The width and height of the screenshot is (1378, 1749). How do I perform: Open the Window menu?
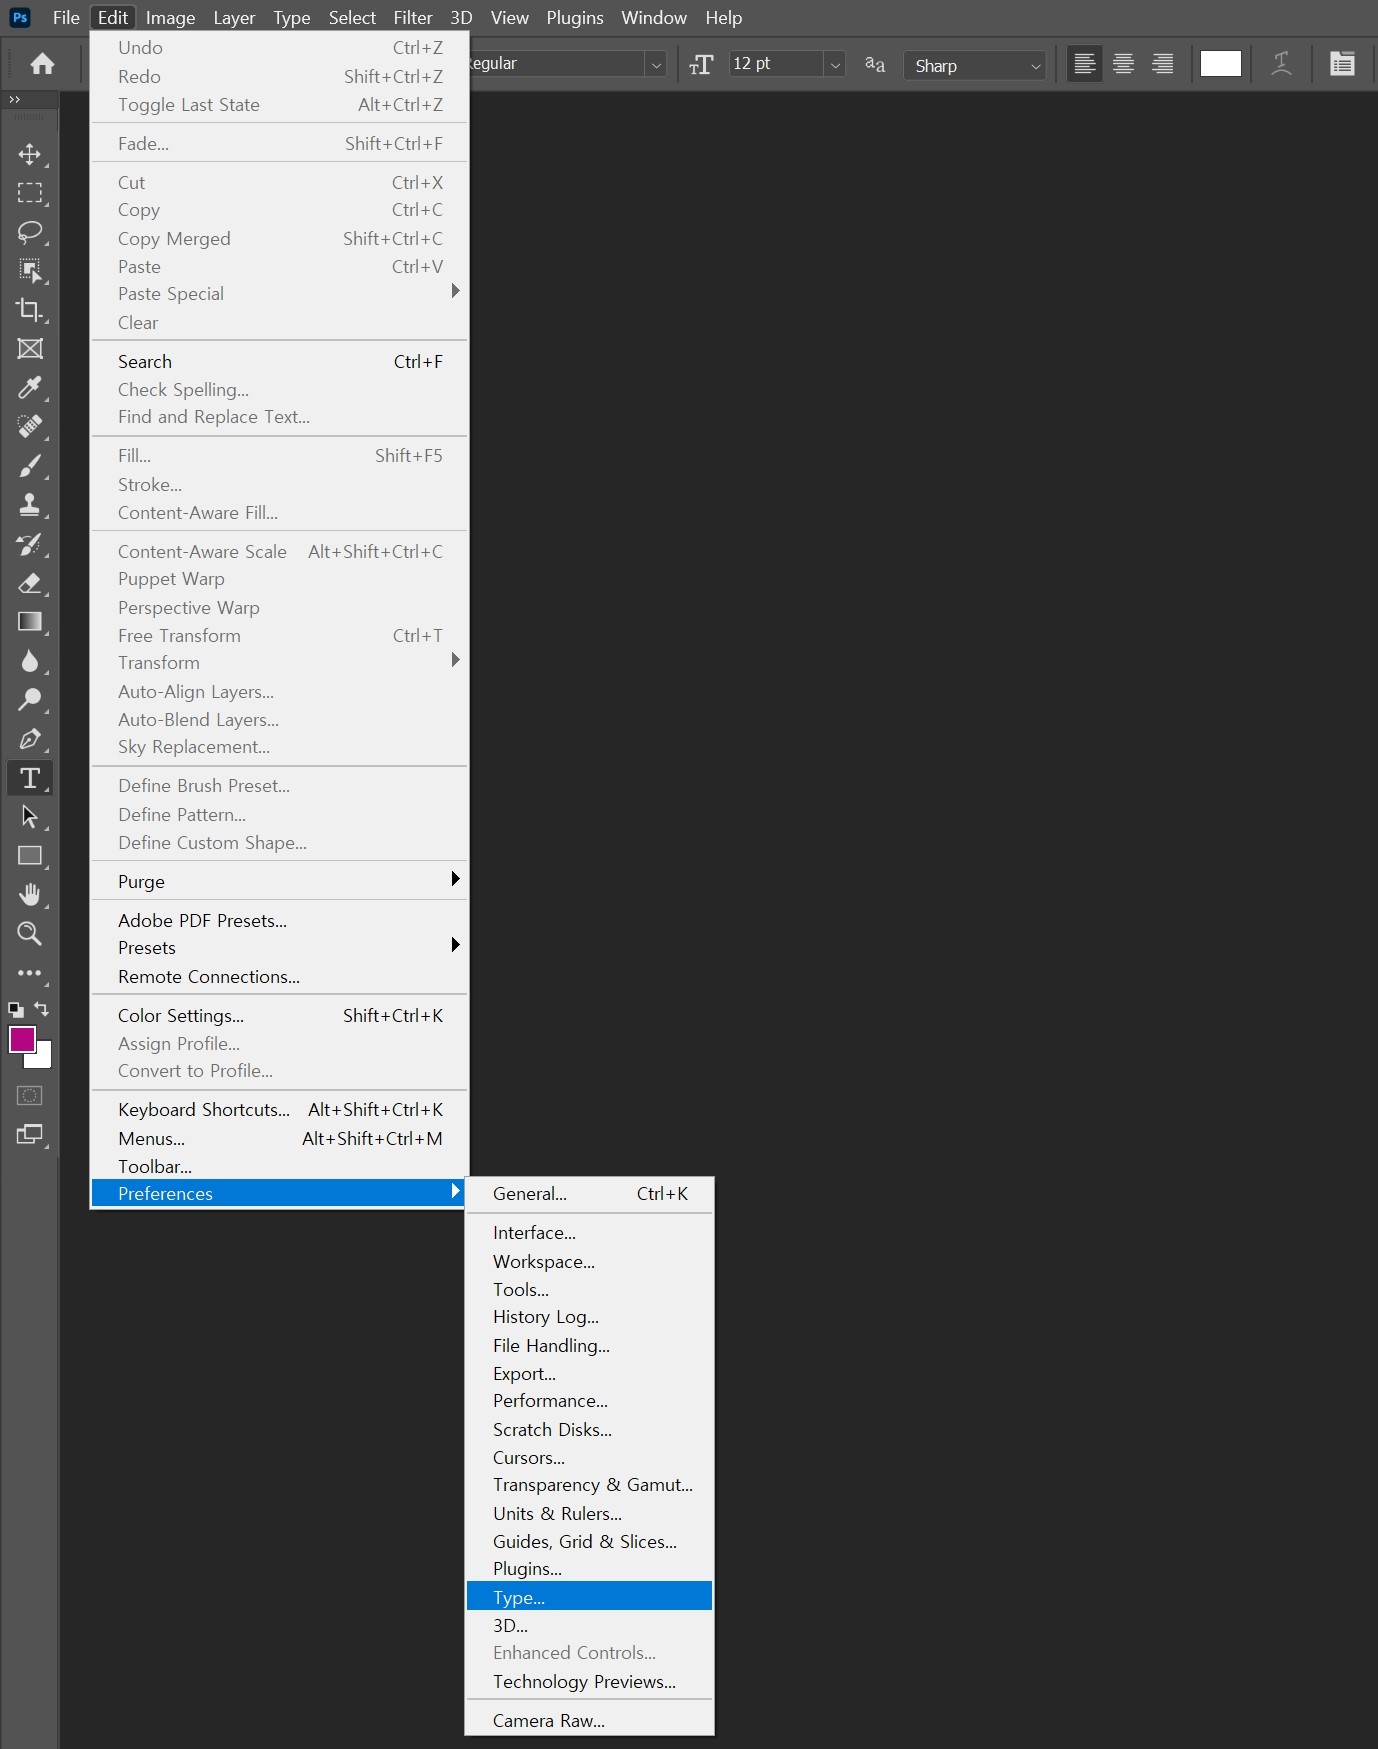click(x=654, y=18)
